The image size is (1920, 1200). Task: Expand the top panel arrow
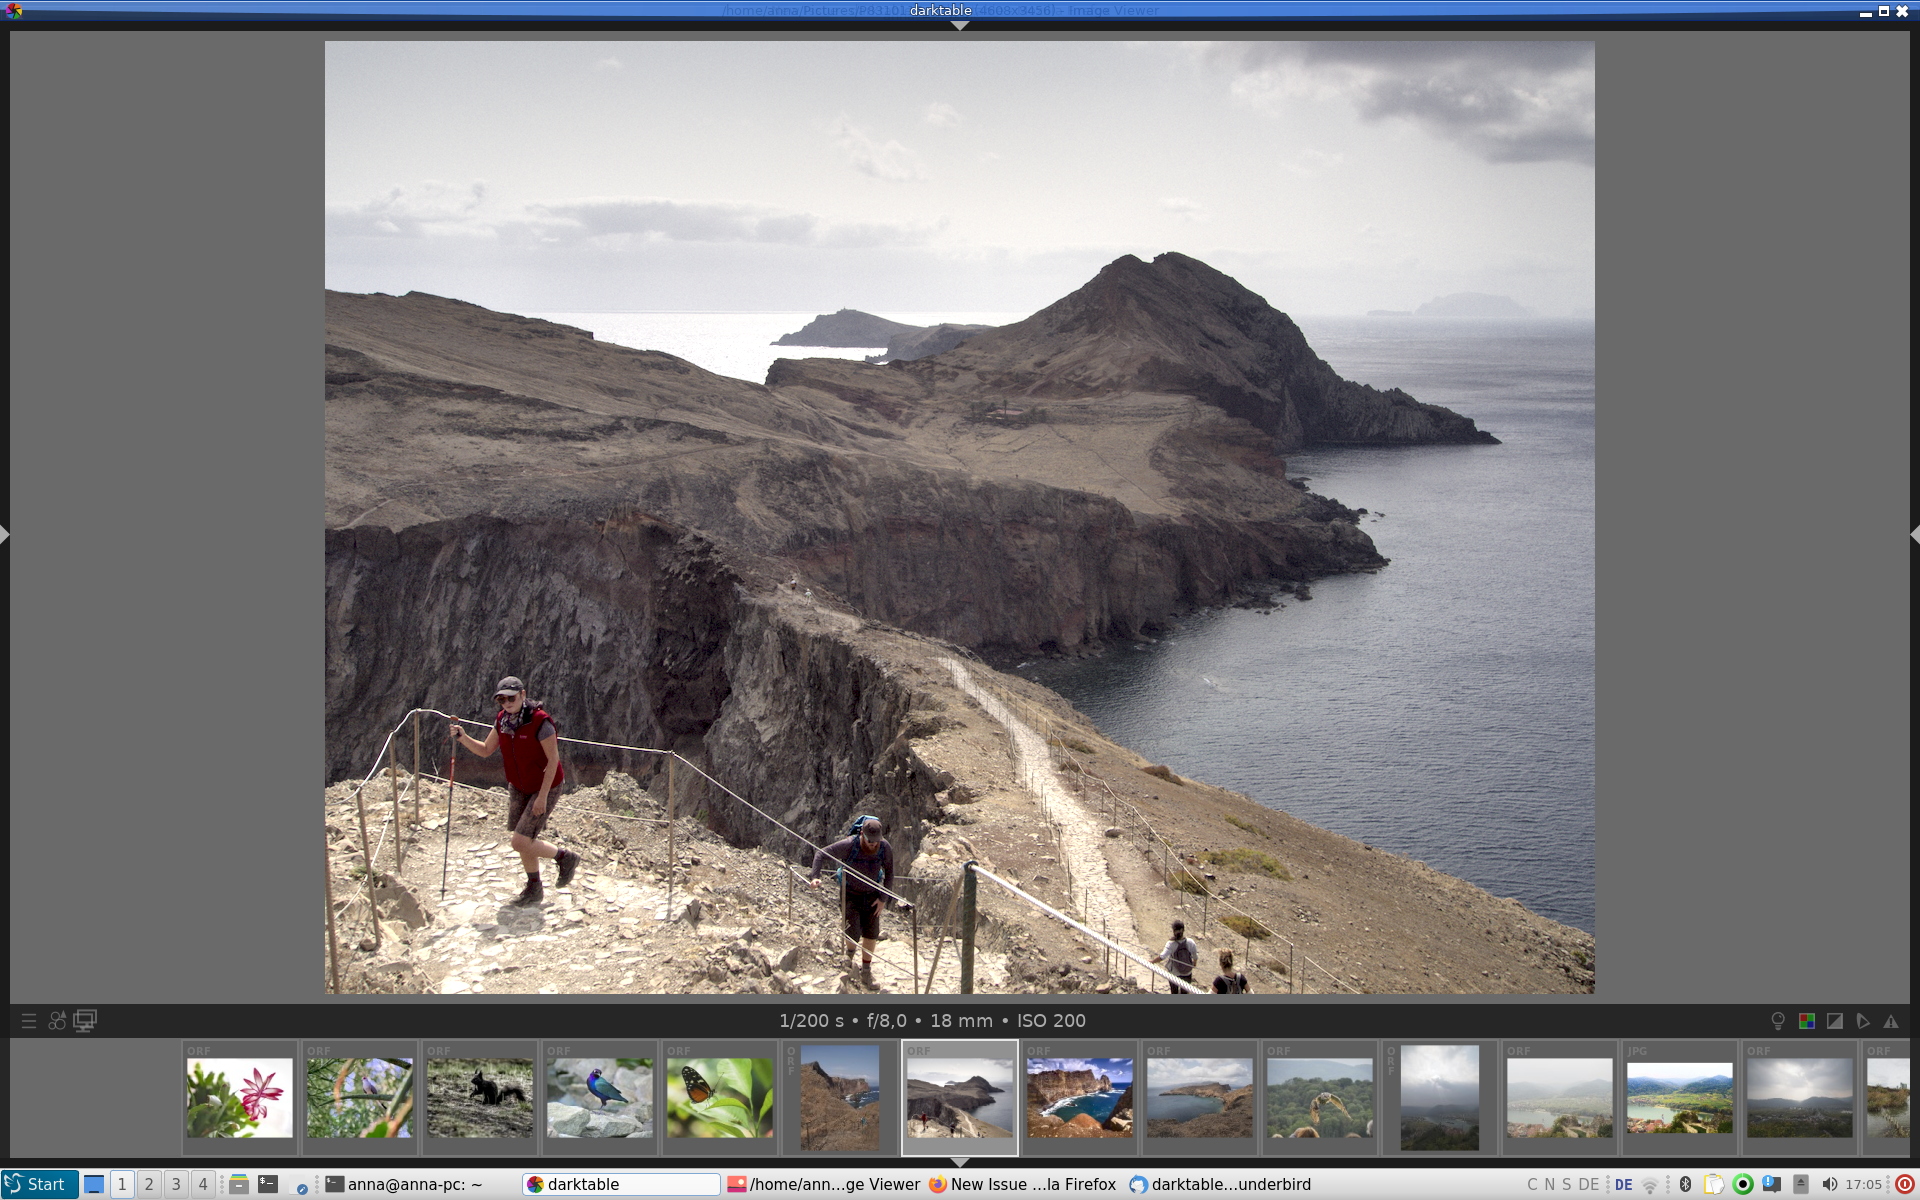pos(959,26)
